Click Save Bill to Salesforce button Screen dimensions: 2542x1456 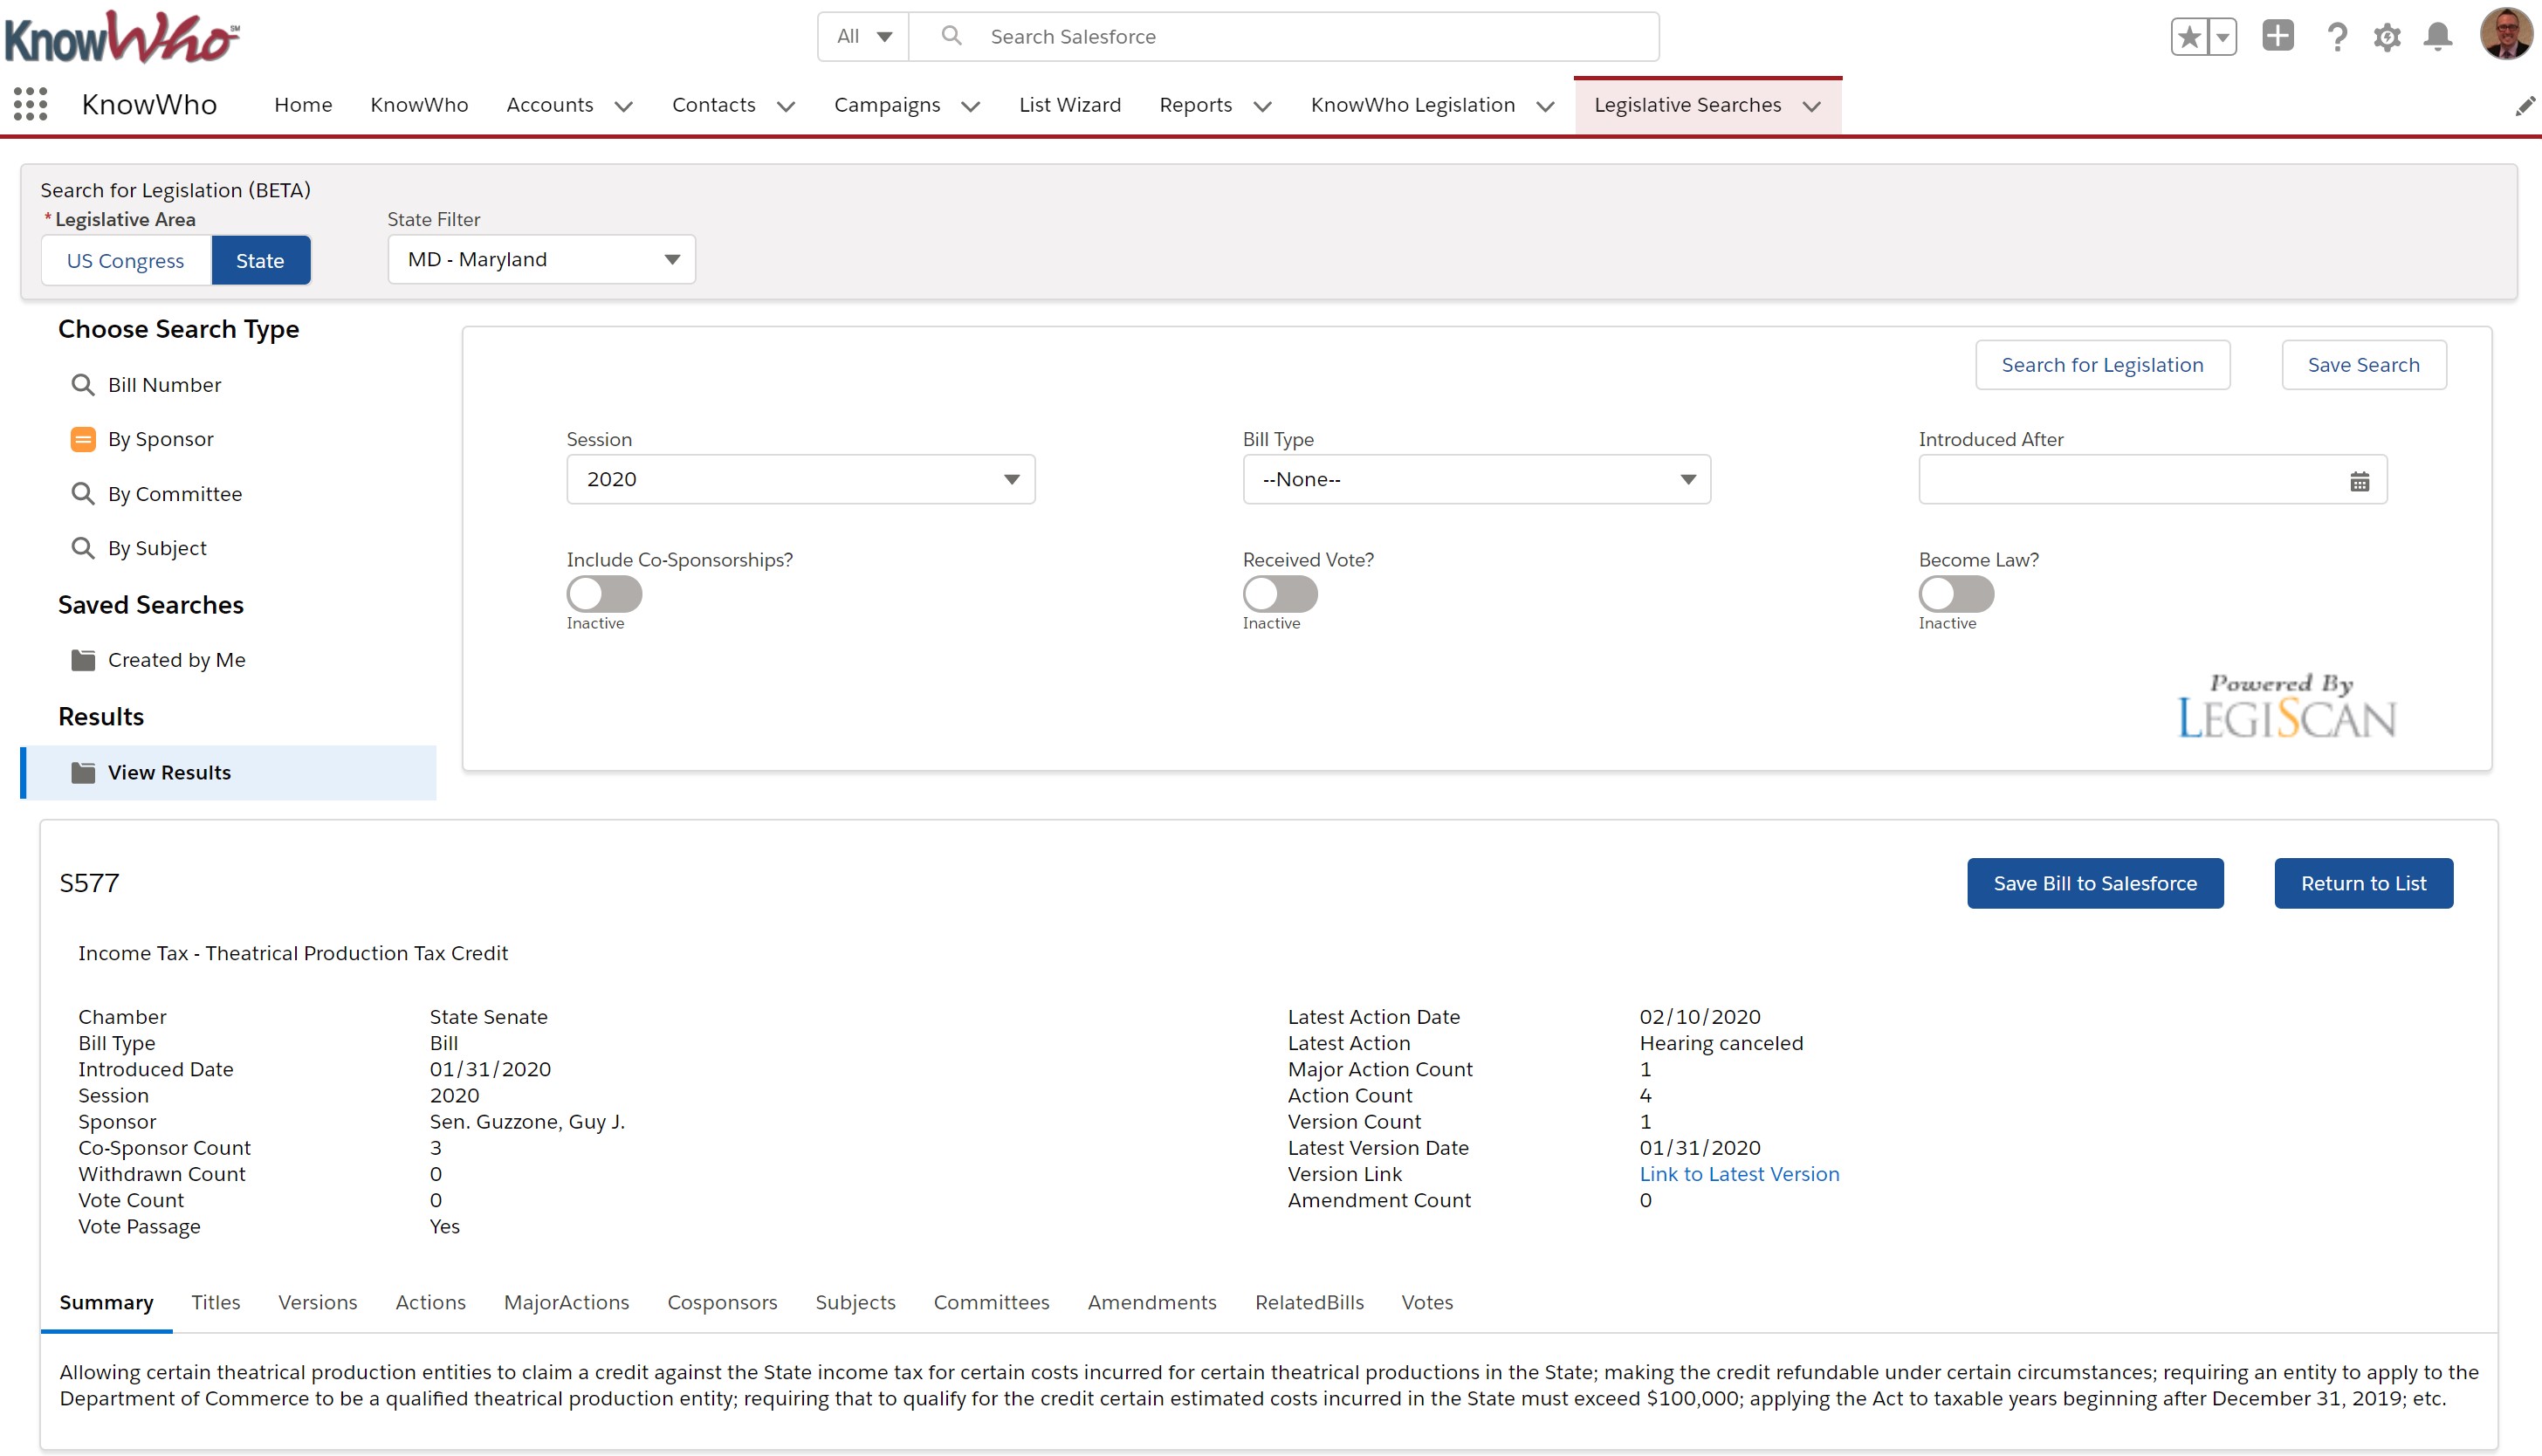tap(2094, 883)
